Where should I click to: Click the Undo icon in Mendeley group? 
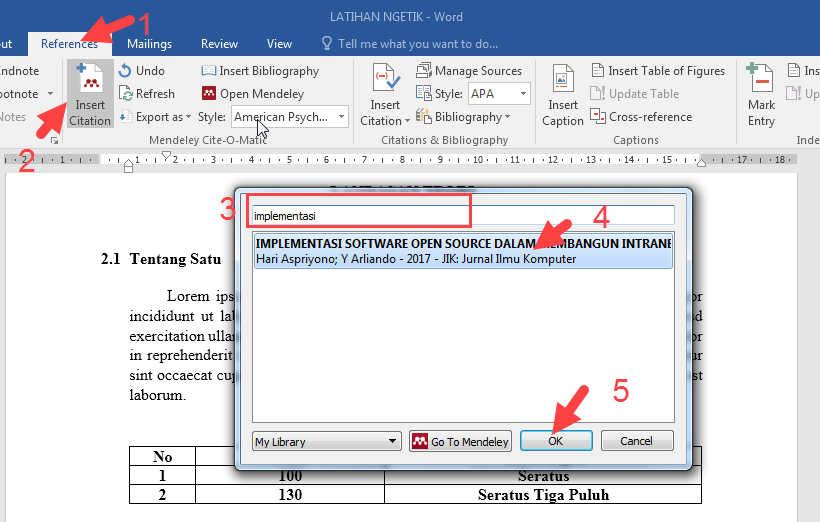click(x=126, y=71)
